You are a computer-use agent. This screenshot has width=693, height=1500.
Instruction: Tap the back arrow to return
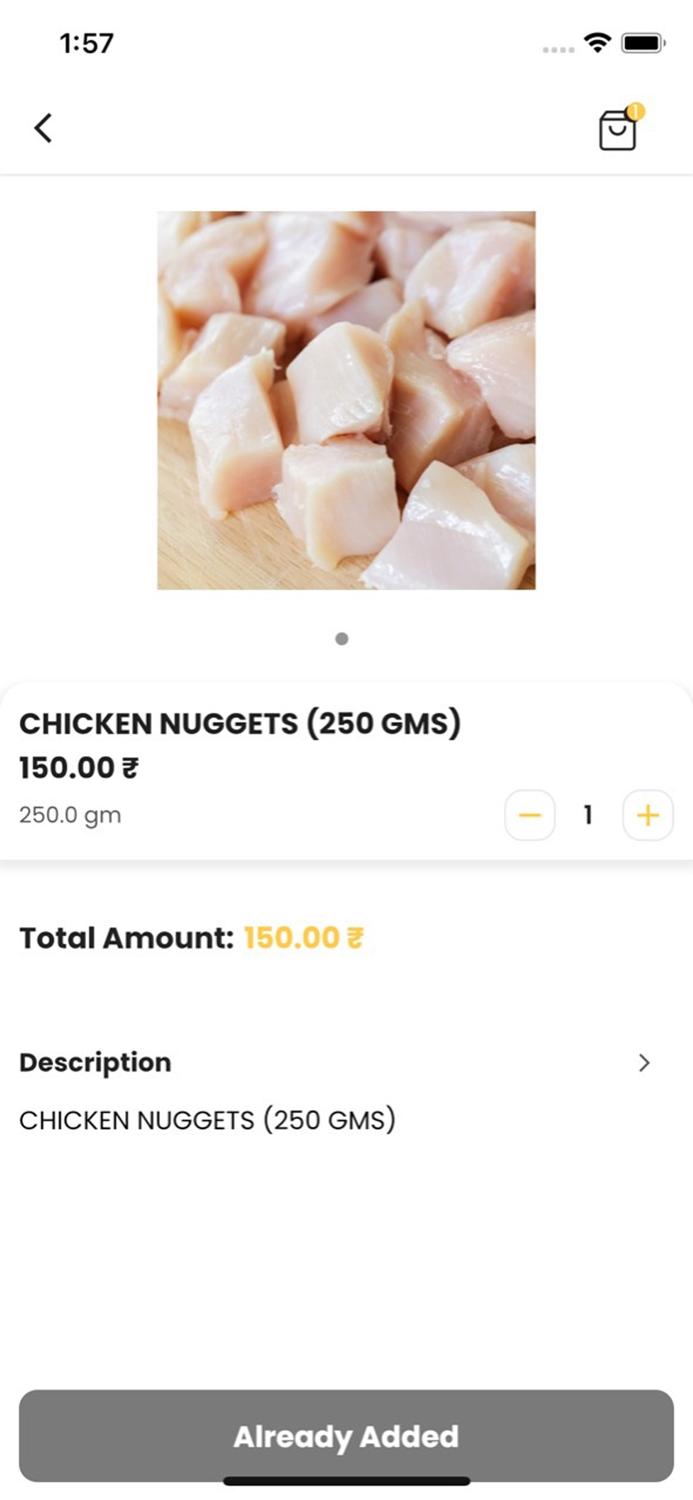(x=43, y=128)
